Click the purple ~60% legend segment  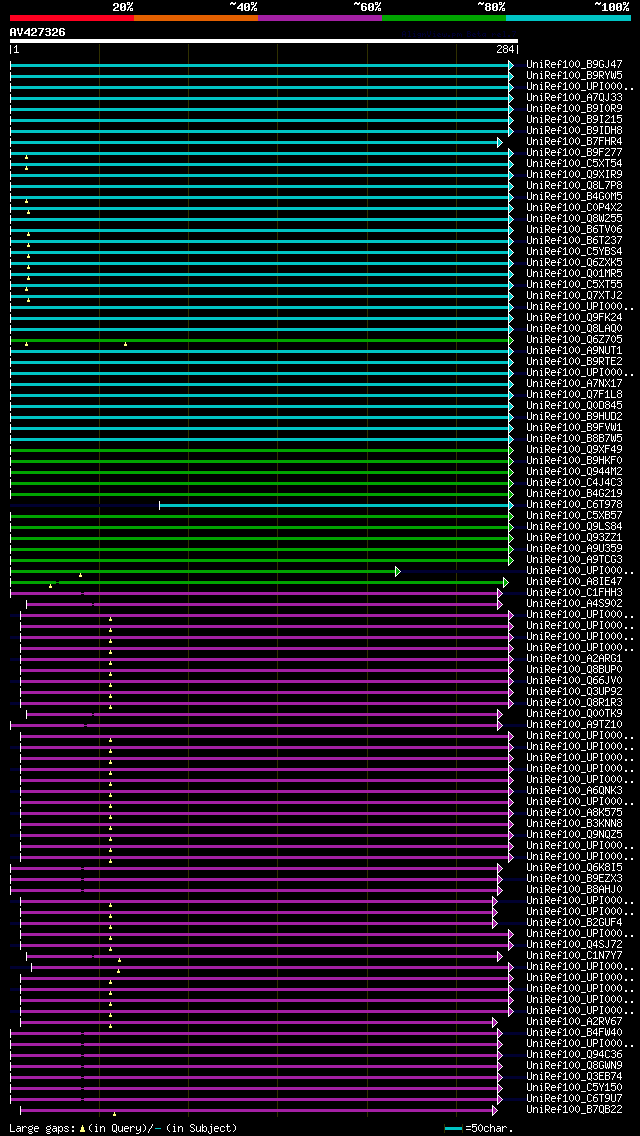click(320, 17)
